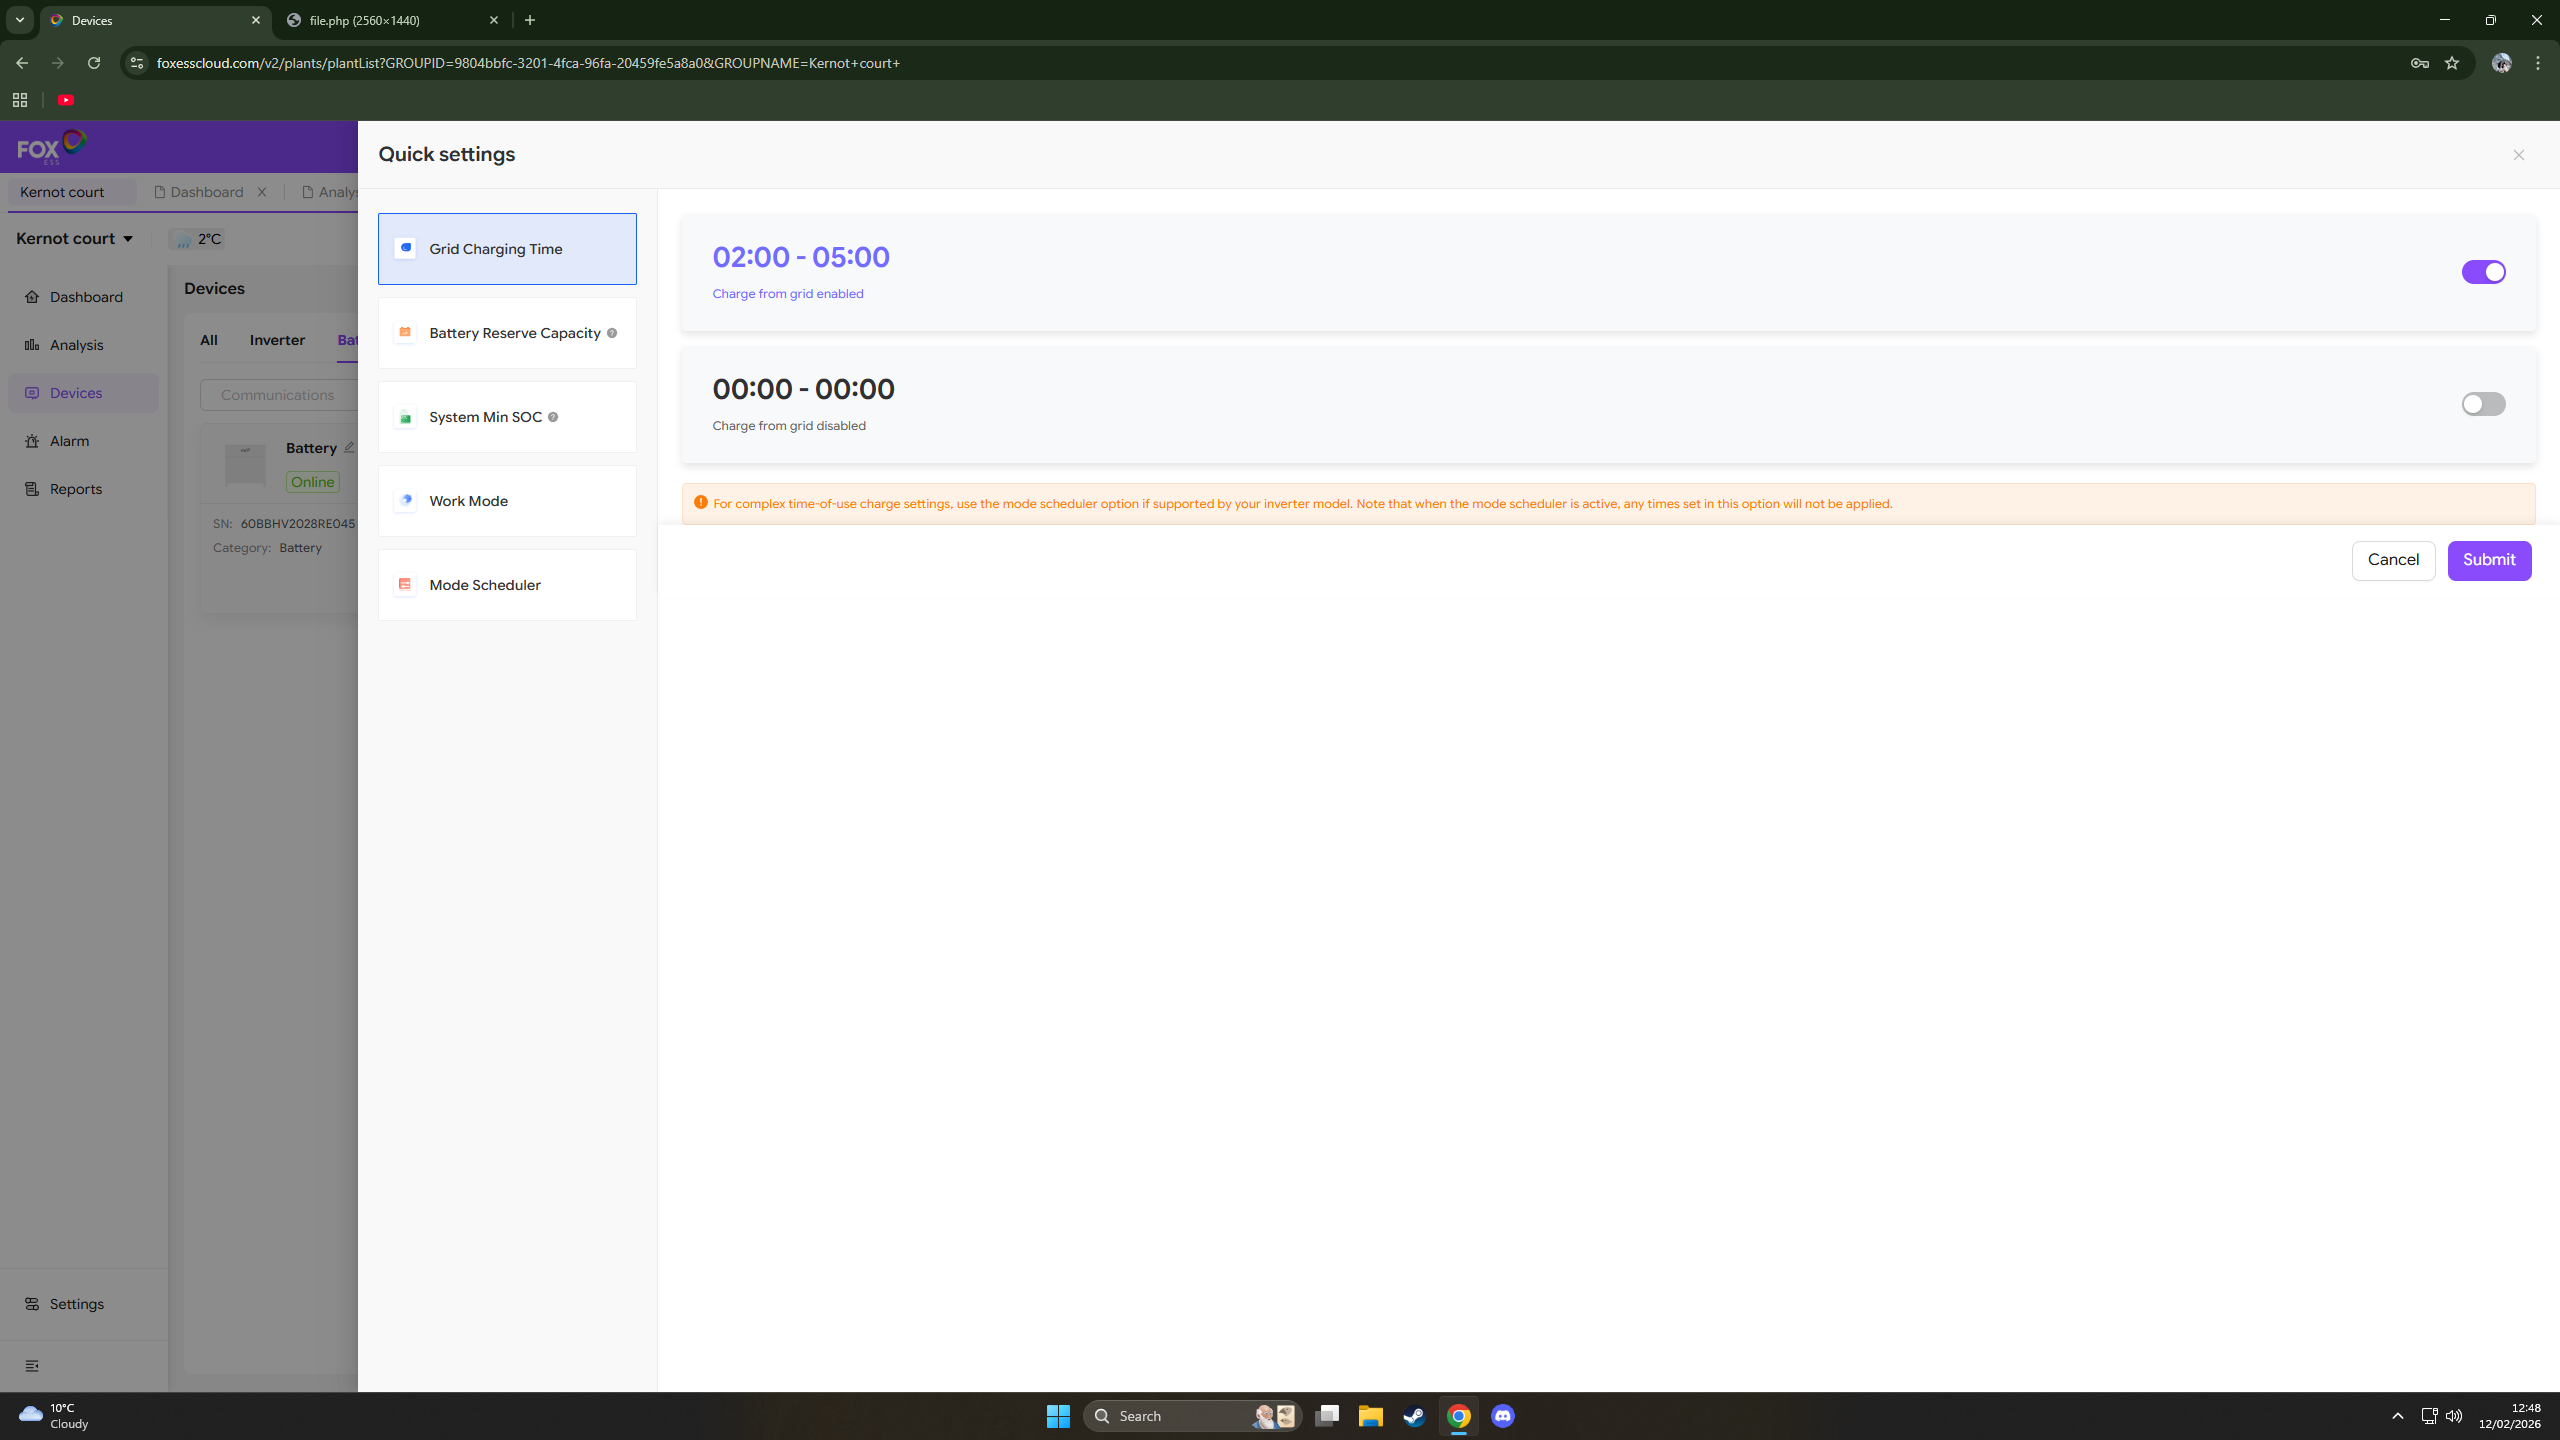Open the browser tab search dropdown arrow
2560x1440 pixels.
(x=20, y=20)
